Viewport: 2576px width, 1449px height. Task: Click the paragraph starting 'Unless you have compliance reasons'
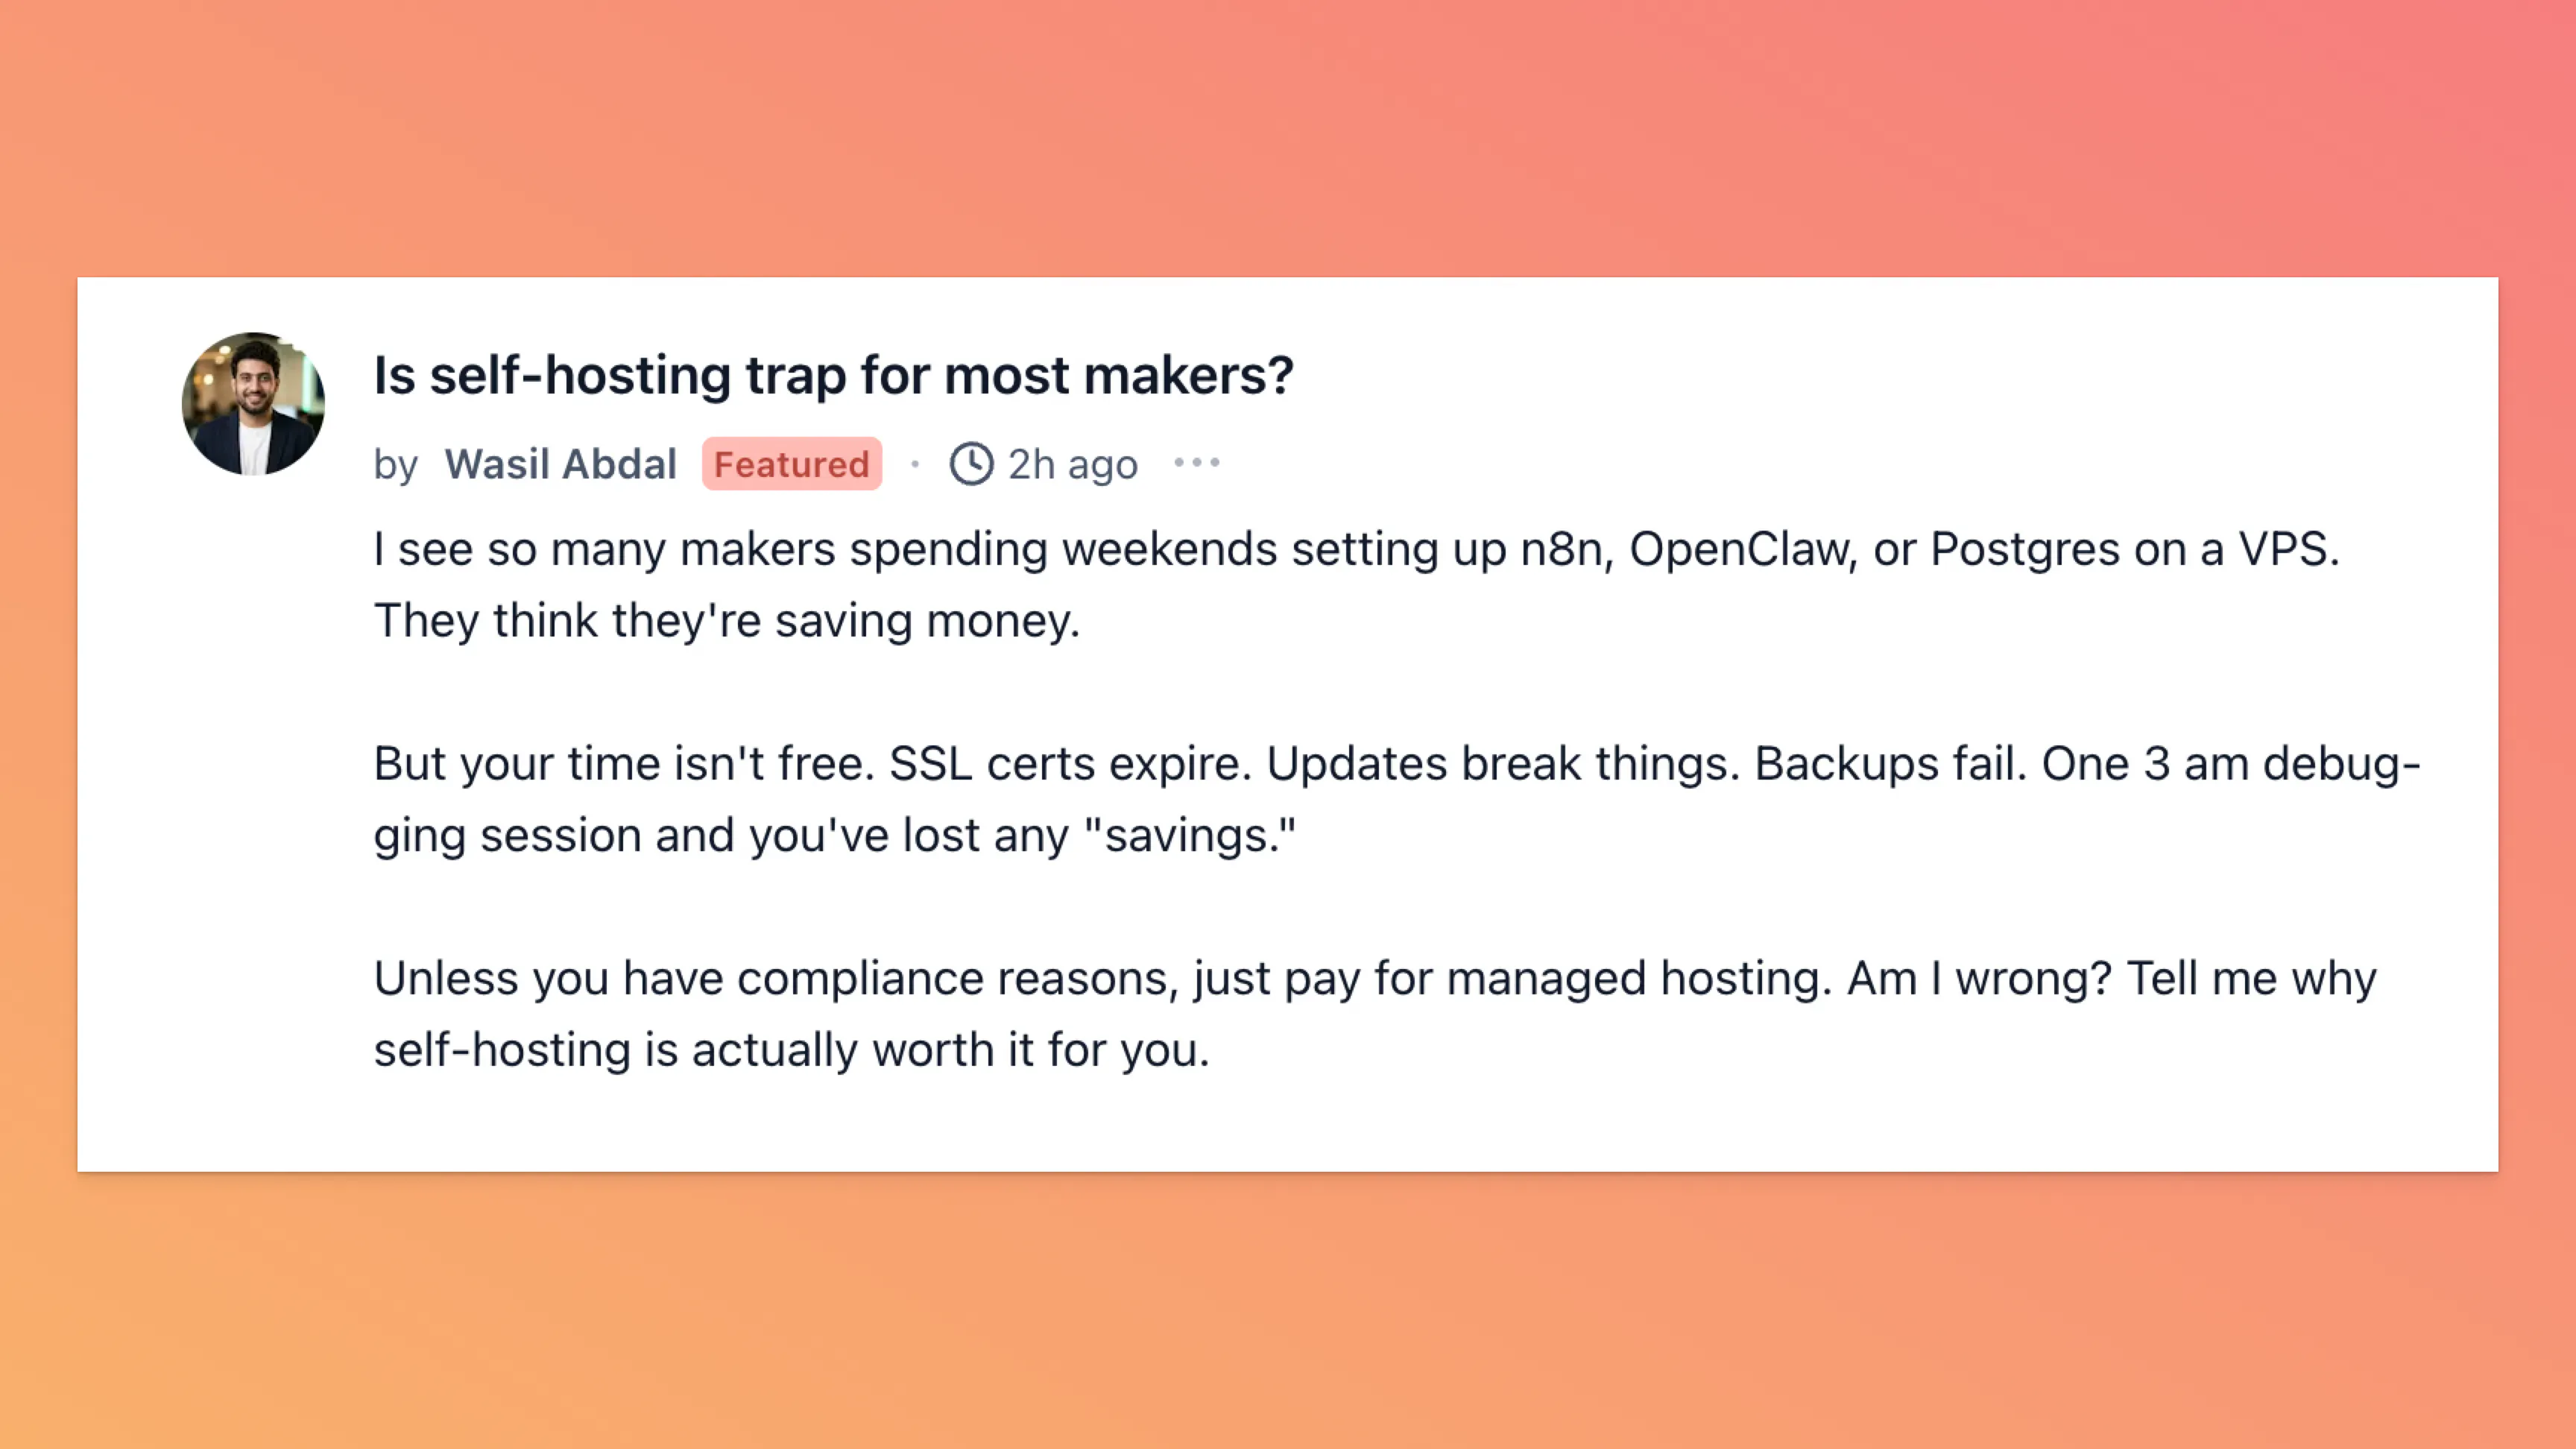[1375, 1013]
